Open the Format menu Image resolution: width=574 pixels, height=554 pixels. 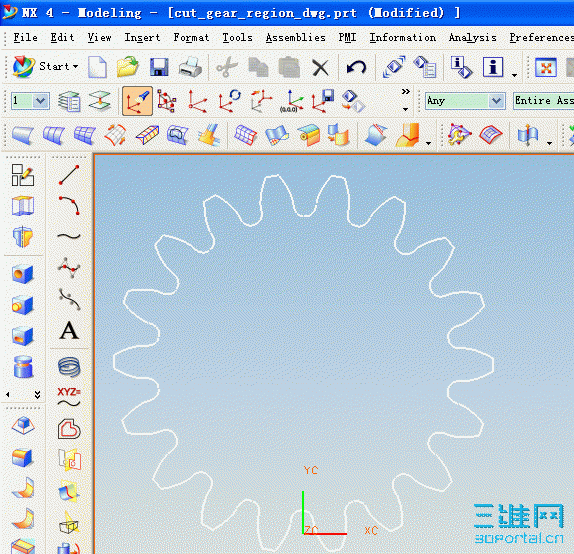pos(191,38)
